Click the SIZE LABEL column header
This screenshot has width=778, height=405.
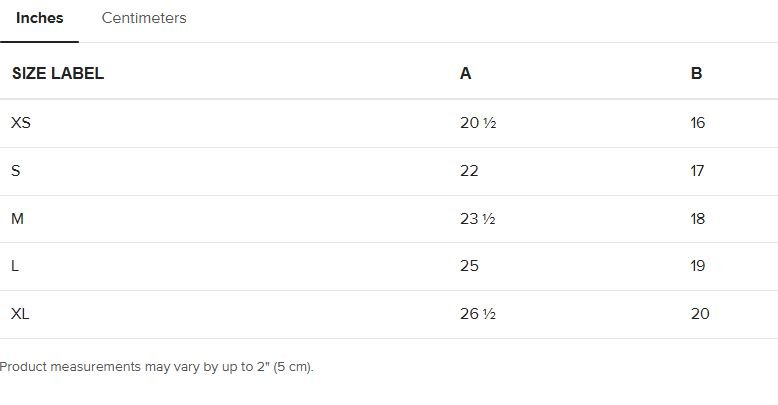57,73
